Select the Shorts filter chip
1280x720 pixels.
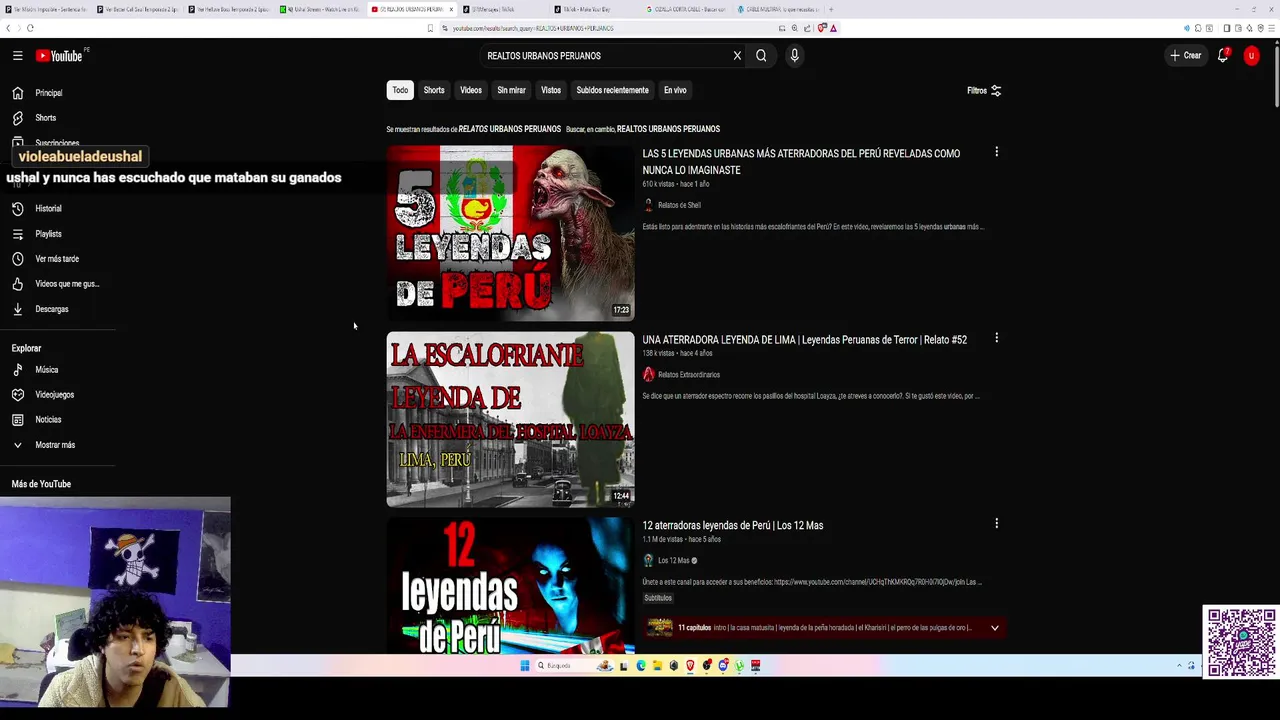[x=434, y=90]
